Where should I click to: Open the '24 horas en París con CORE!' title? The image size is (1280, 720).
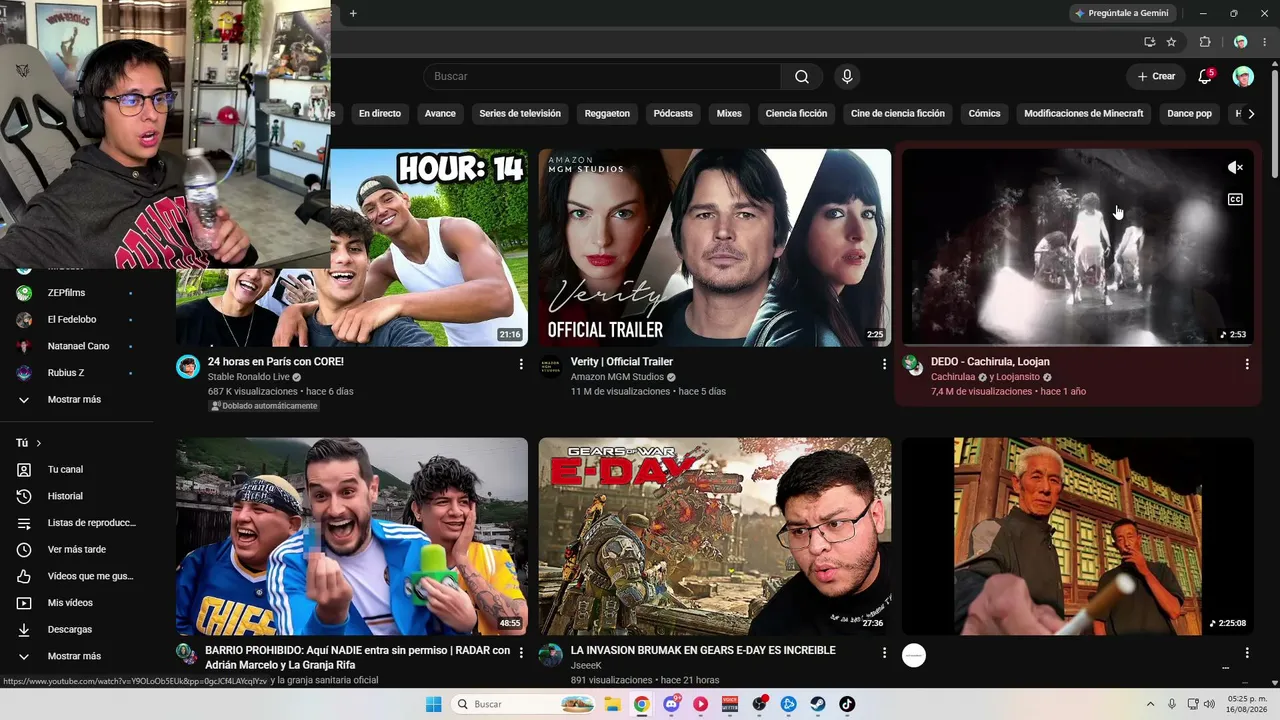(275, 362)
